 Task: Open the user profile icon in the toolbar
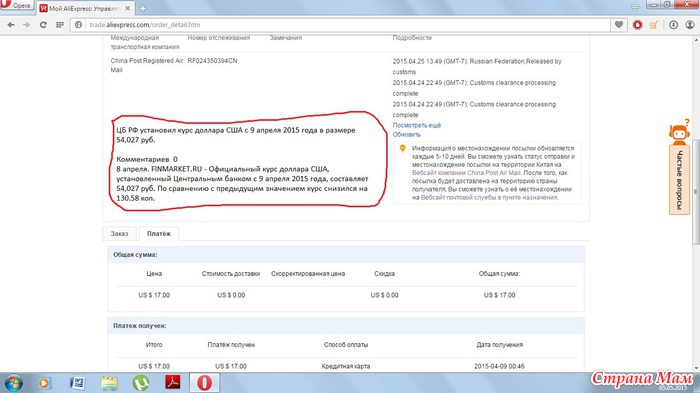coord(690,25)
